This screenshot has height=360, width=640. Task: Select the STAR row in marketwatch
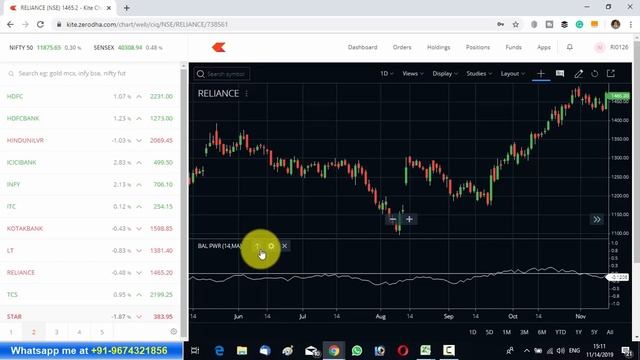click(90, 316)
